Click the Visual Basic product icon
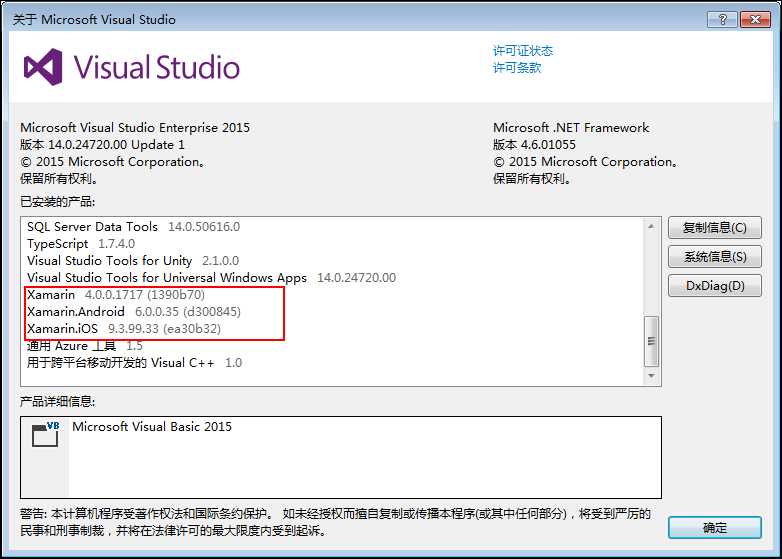 click(x=45, y=434)
